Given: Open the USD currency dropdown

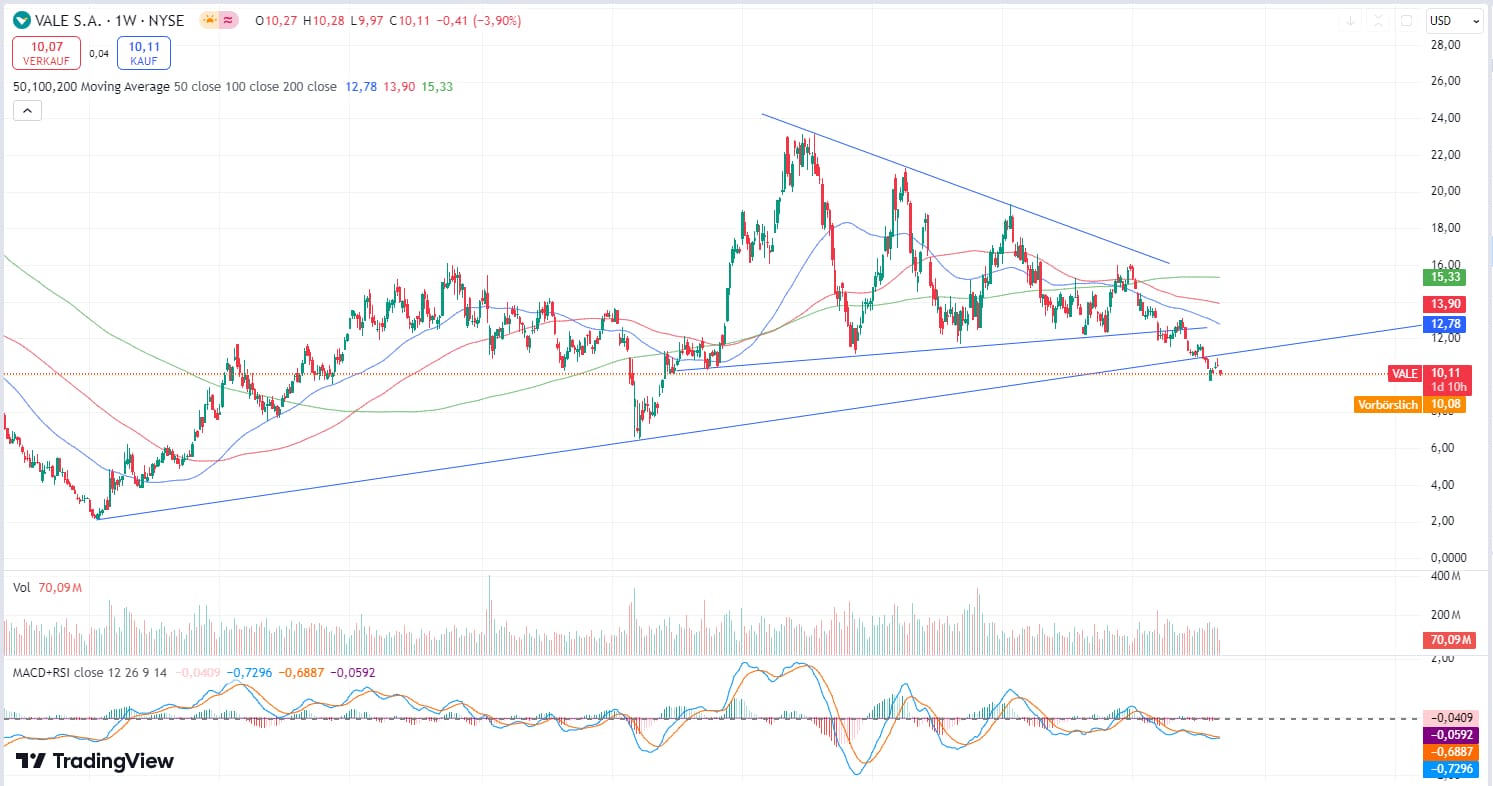Looking at the screenshot, I should [1454, 20].
